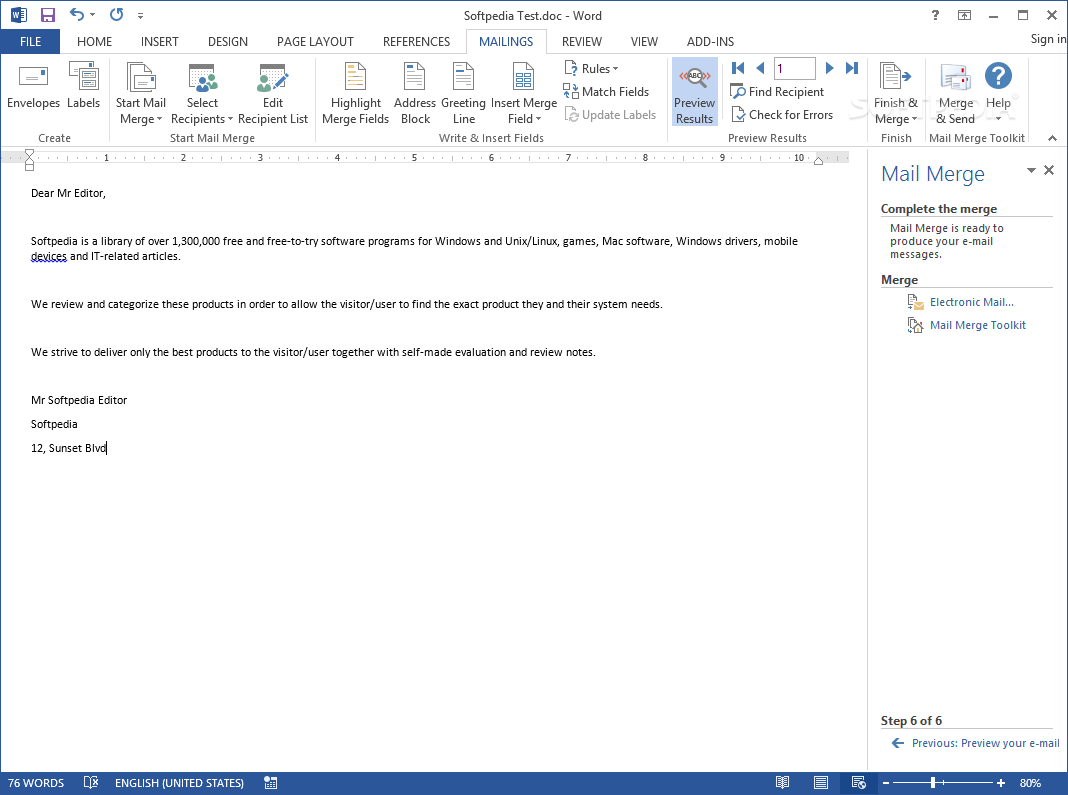Screen dimensions: 1068x795
Task: Open Finish & Merge dropdown
Action: click(x=896, y=93)
